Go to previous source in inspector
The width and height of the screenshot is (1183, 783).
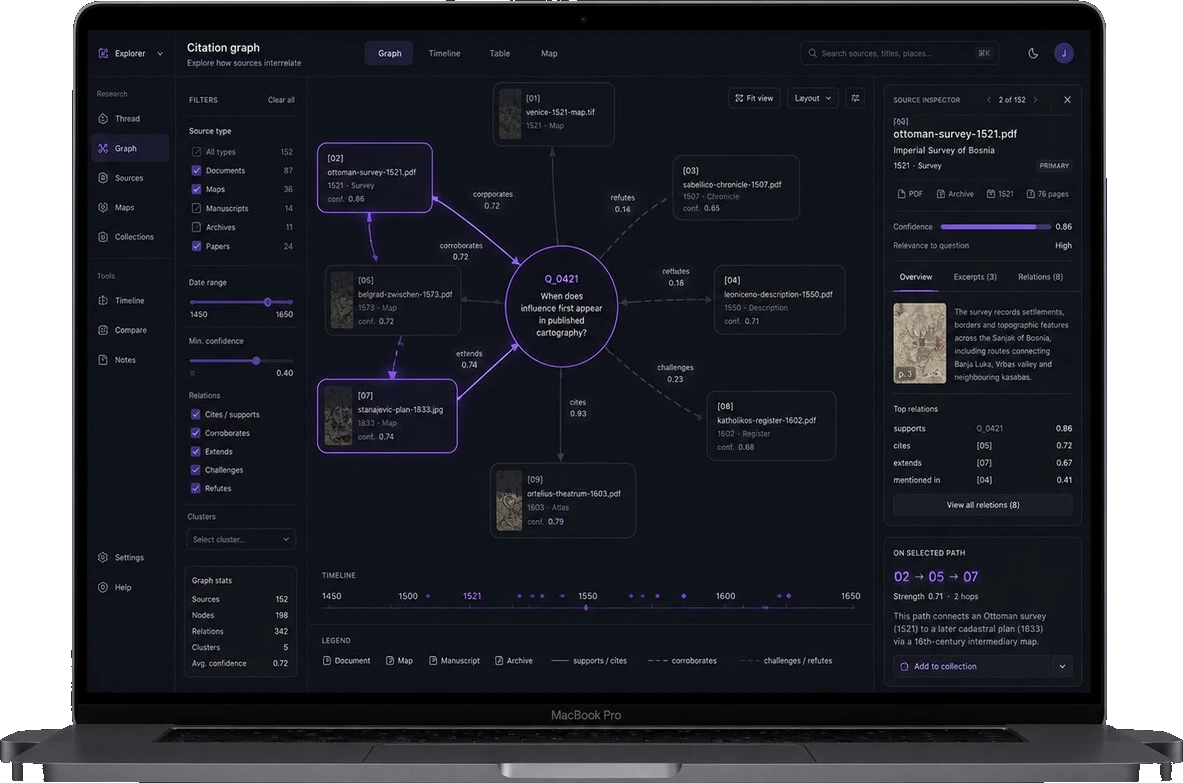(988, 100)
